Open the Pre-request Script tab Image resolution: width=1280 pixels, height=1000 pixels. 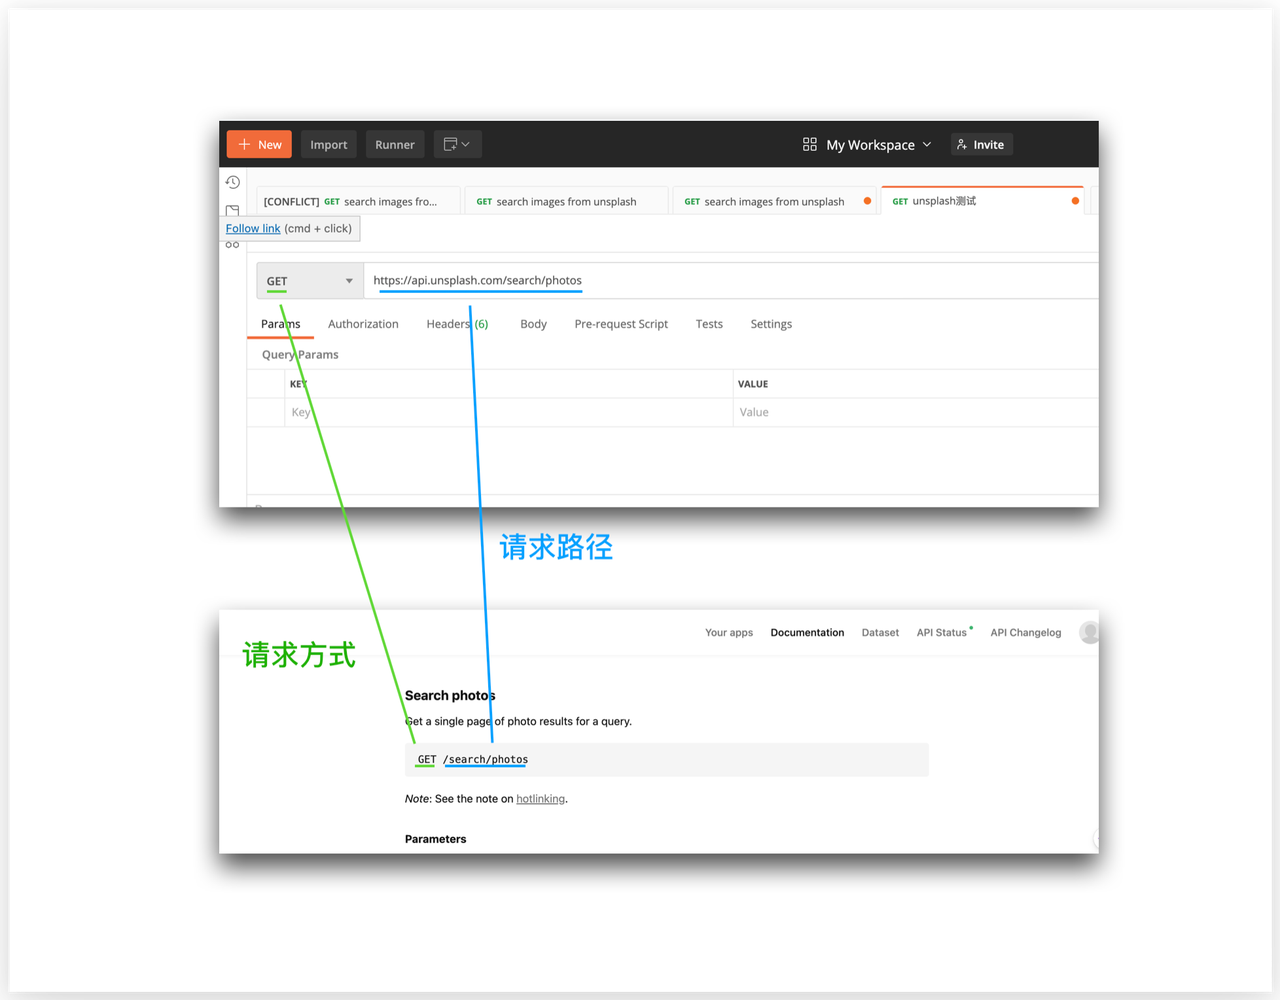click(x=621, y=324)
